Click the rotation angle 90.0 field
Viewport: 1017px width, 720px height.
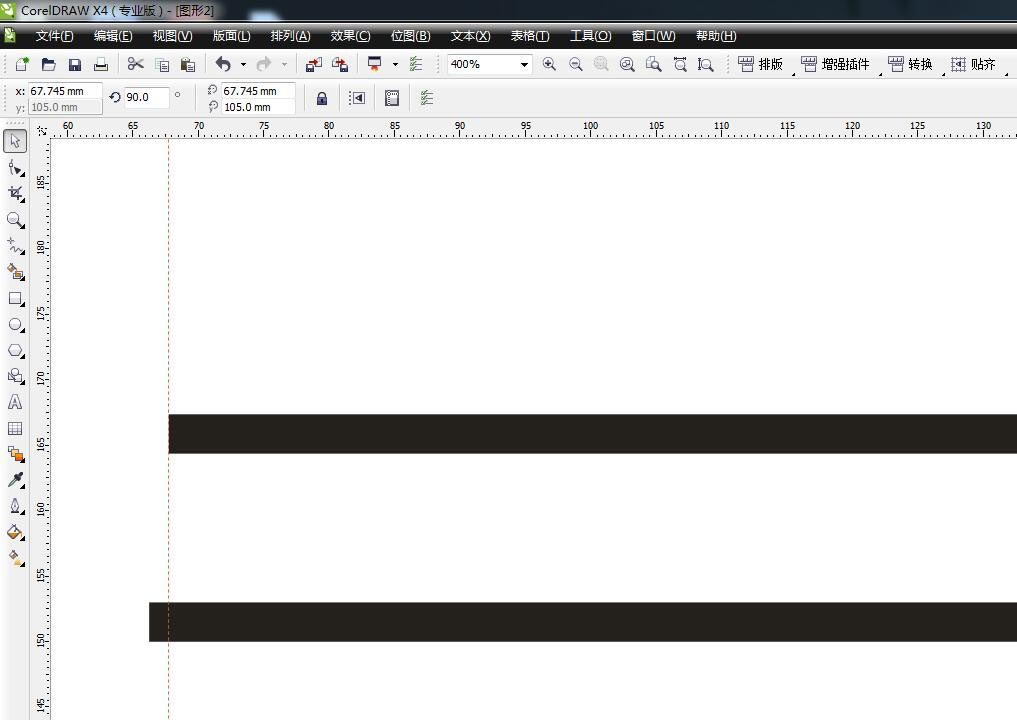(x=145, y=97)
